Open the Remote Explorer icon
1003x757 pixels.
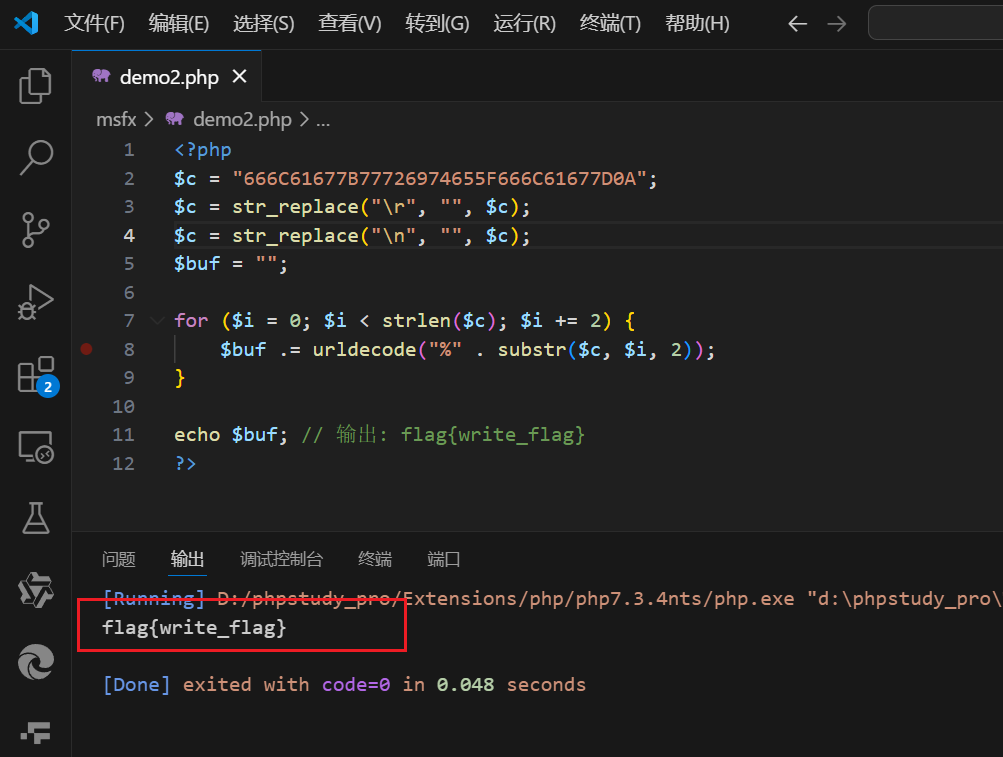pyautogui.click(x=36, y=448)
